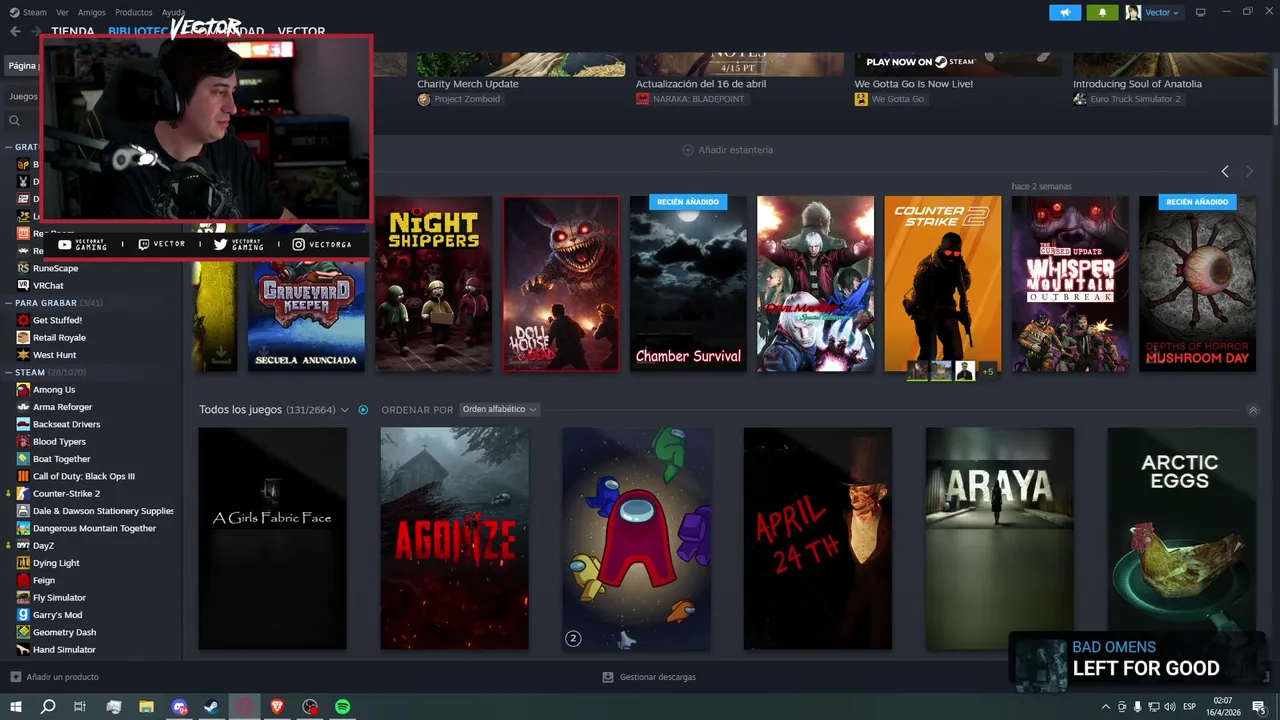This screenshot has width=1280, height=720.
Task: Open the taskbar clock showing 02:07
Action: coord(1223,707)
